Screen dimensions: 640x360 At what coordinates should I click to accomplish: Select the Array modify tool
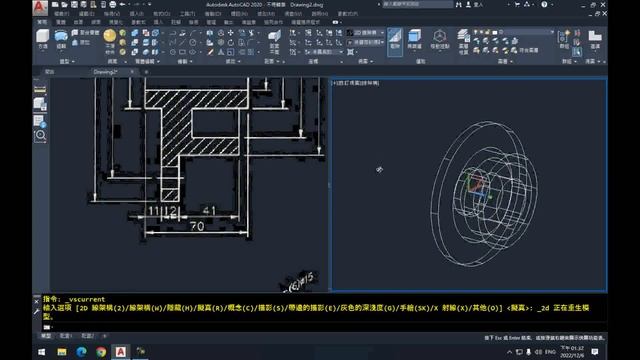click(250, 52)
